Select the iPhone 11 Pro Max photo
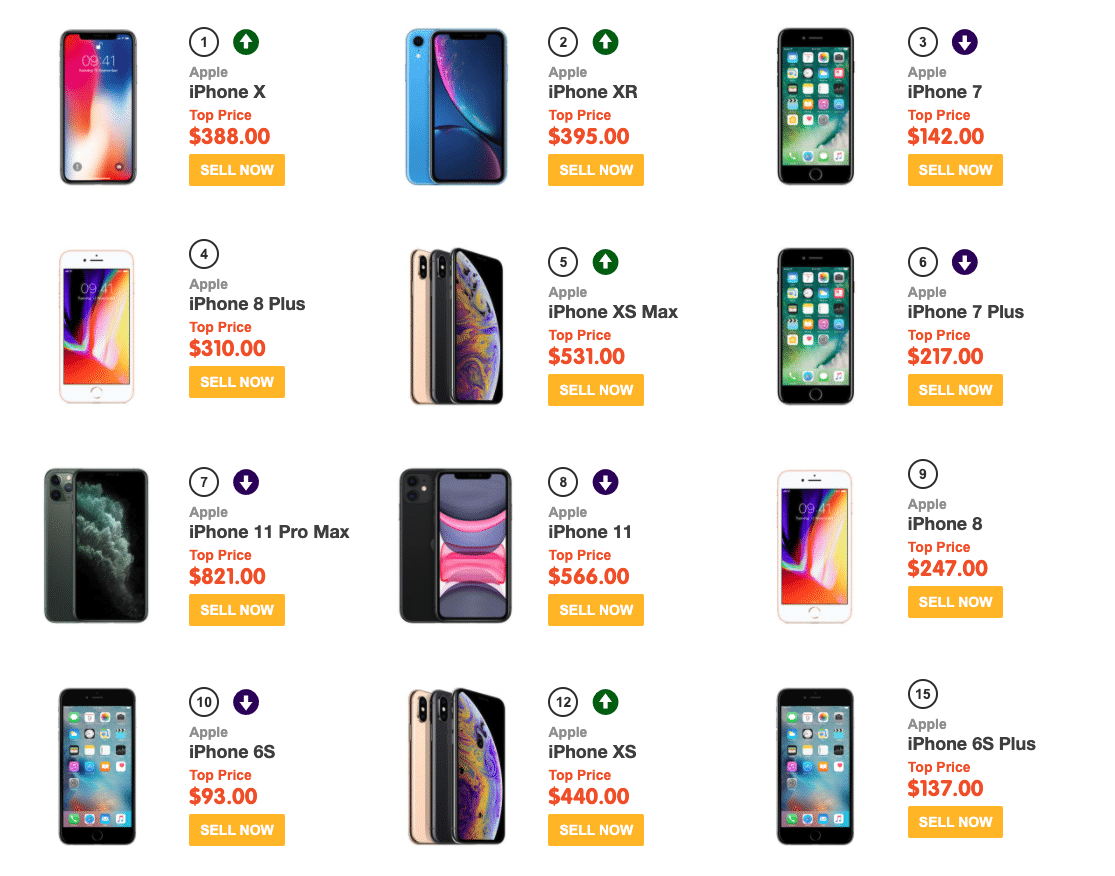 point(96,546)
